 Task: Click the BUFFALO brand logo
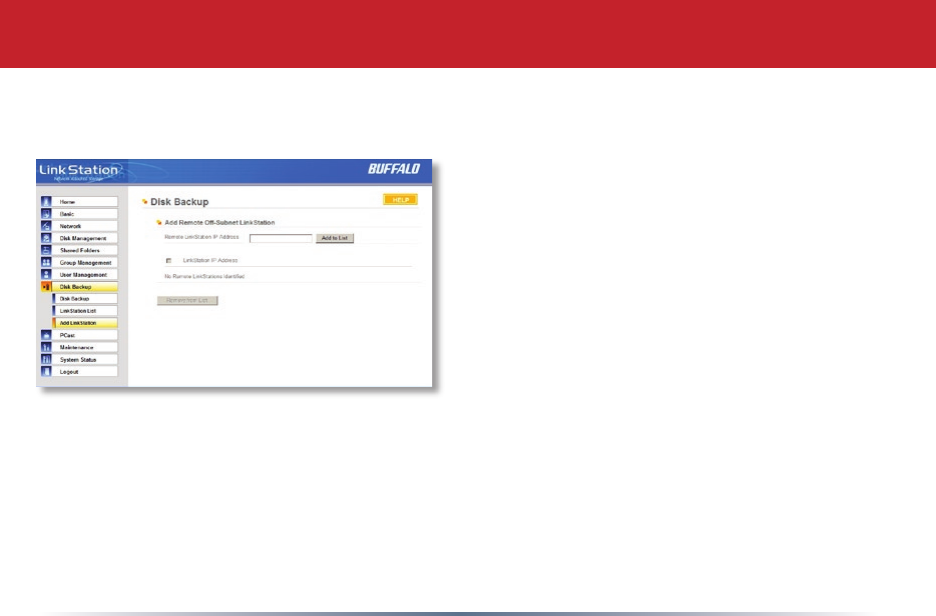point(394,169)
